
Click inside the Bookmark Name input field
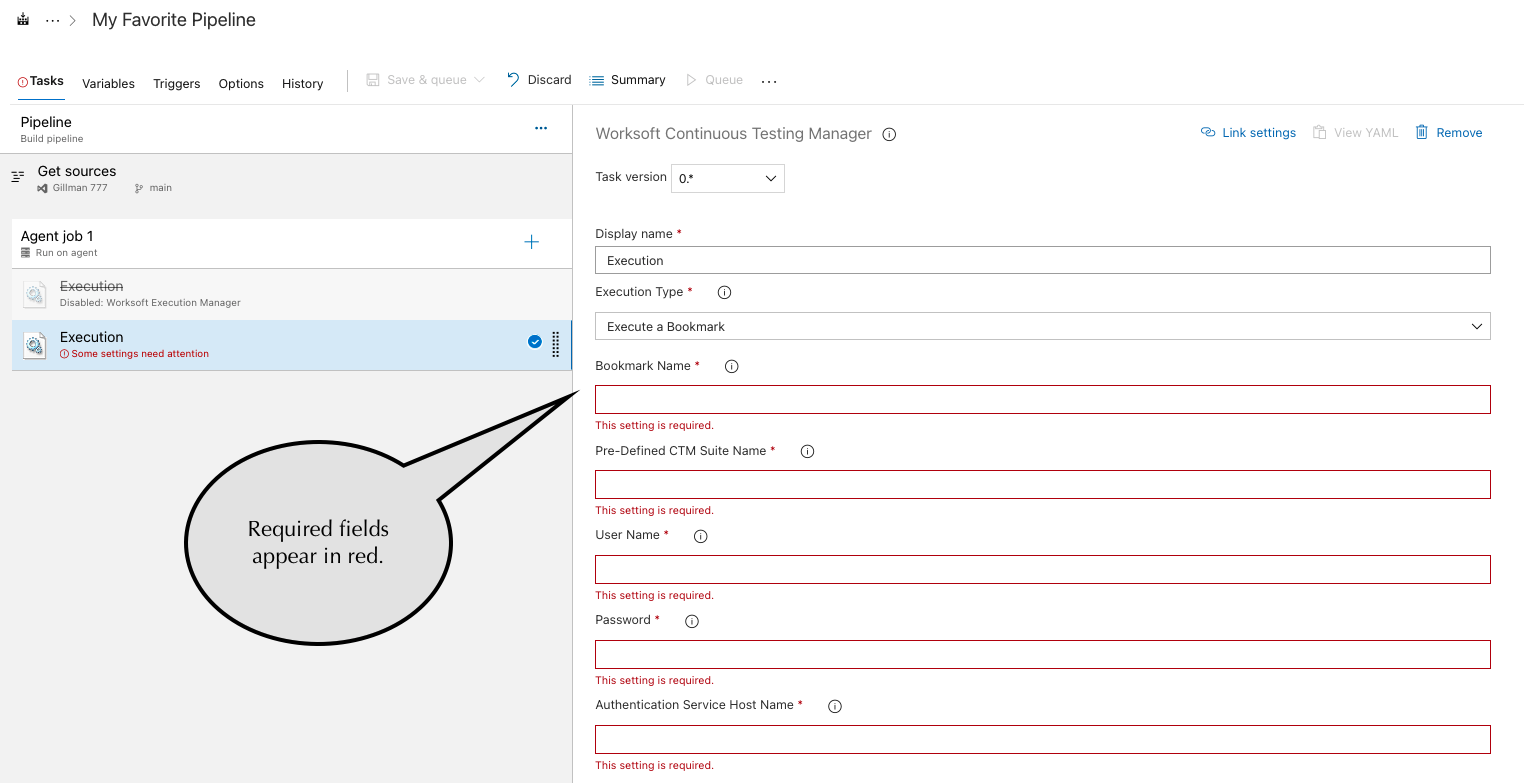[1040, 399]
